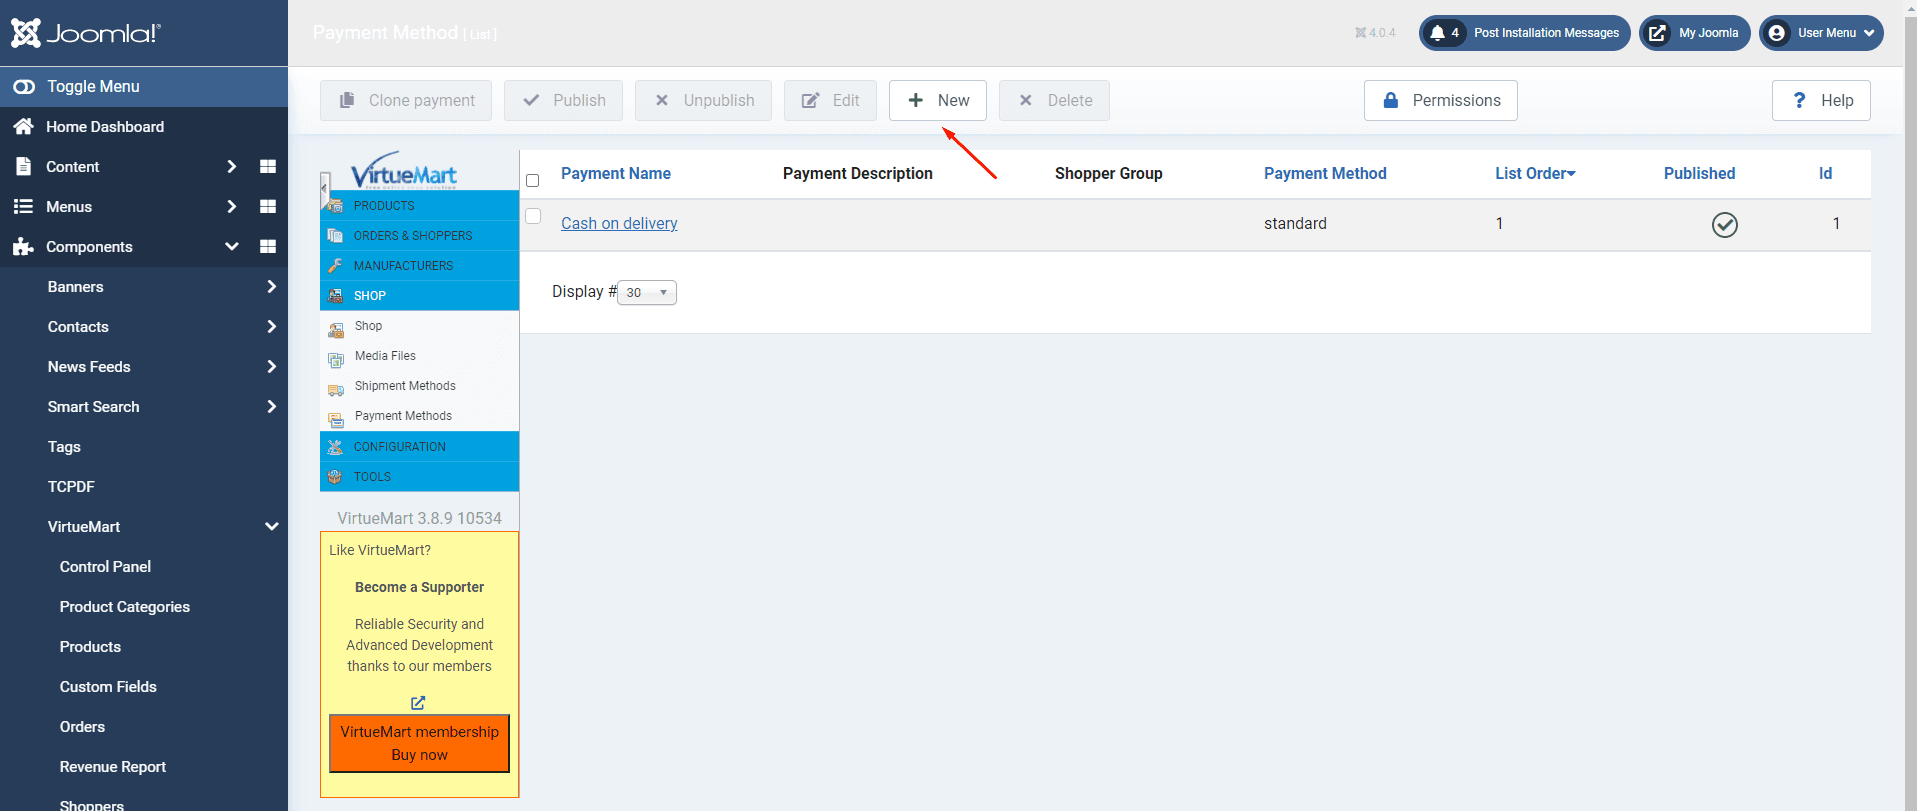
Task: Click the Home Dashboard house icon
Action: (x=23, y=127)
